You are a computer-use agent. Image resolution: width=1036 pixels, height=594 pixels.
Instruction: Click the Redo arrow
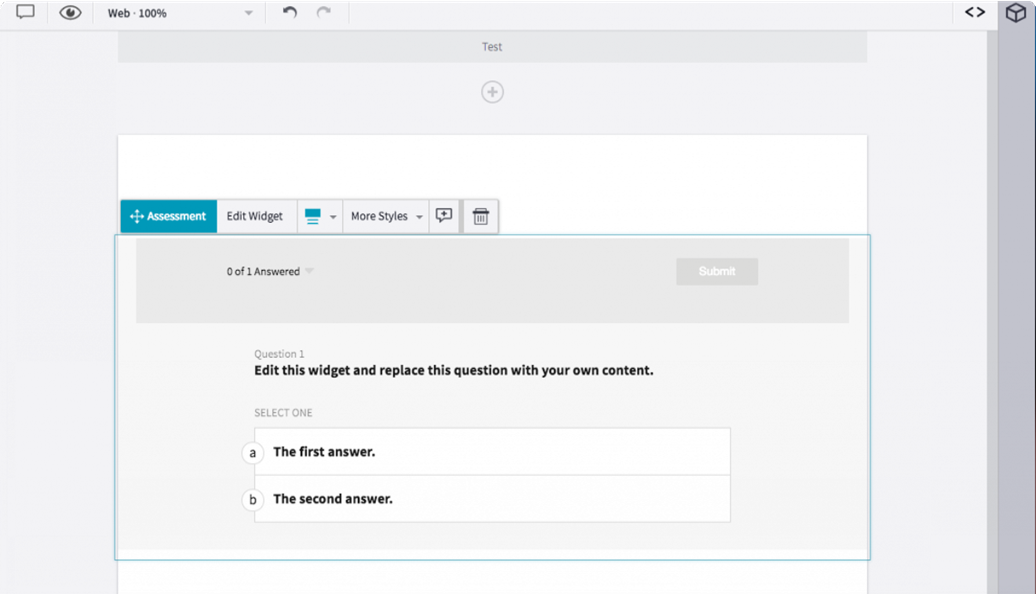click(x=322, y=13)
